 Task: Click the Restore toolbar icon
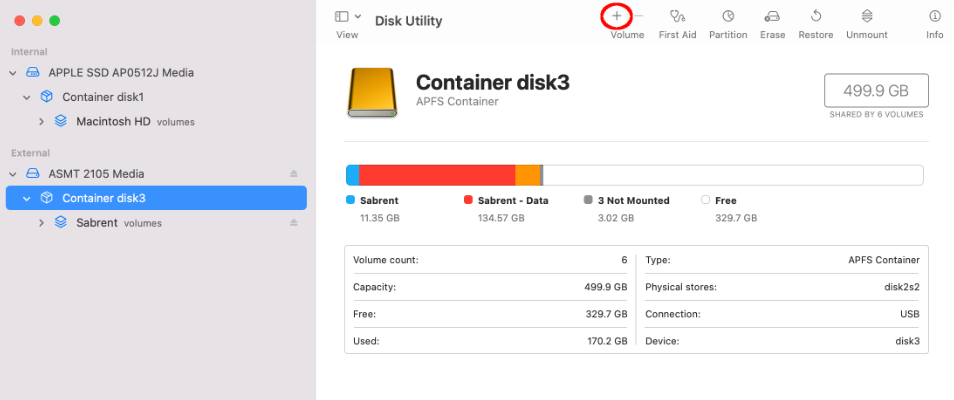tap(816, 17)
